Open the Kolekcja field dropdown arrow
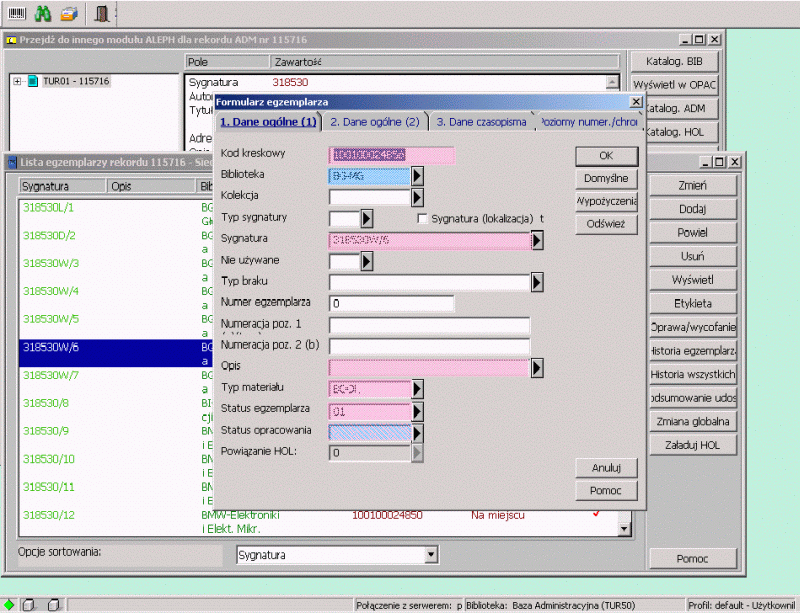 (417, 197)
